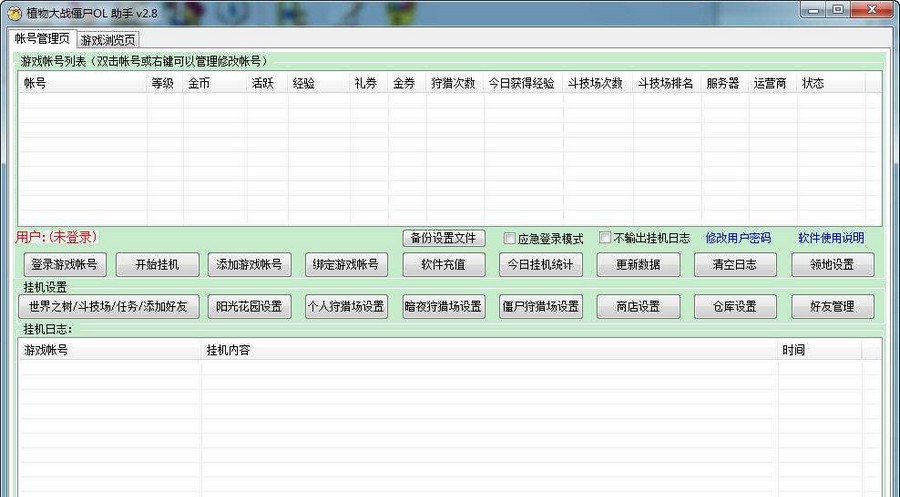The image size is (900, 497).
Task: Click 添加游戏帐号 button
Action: click(x=249, y=265)
